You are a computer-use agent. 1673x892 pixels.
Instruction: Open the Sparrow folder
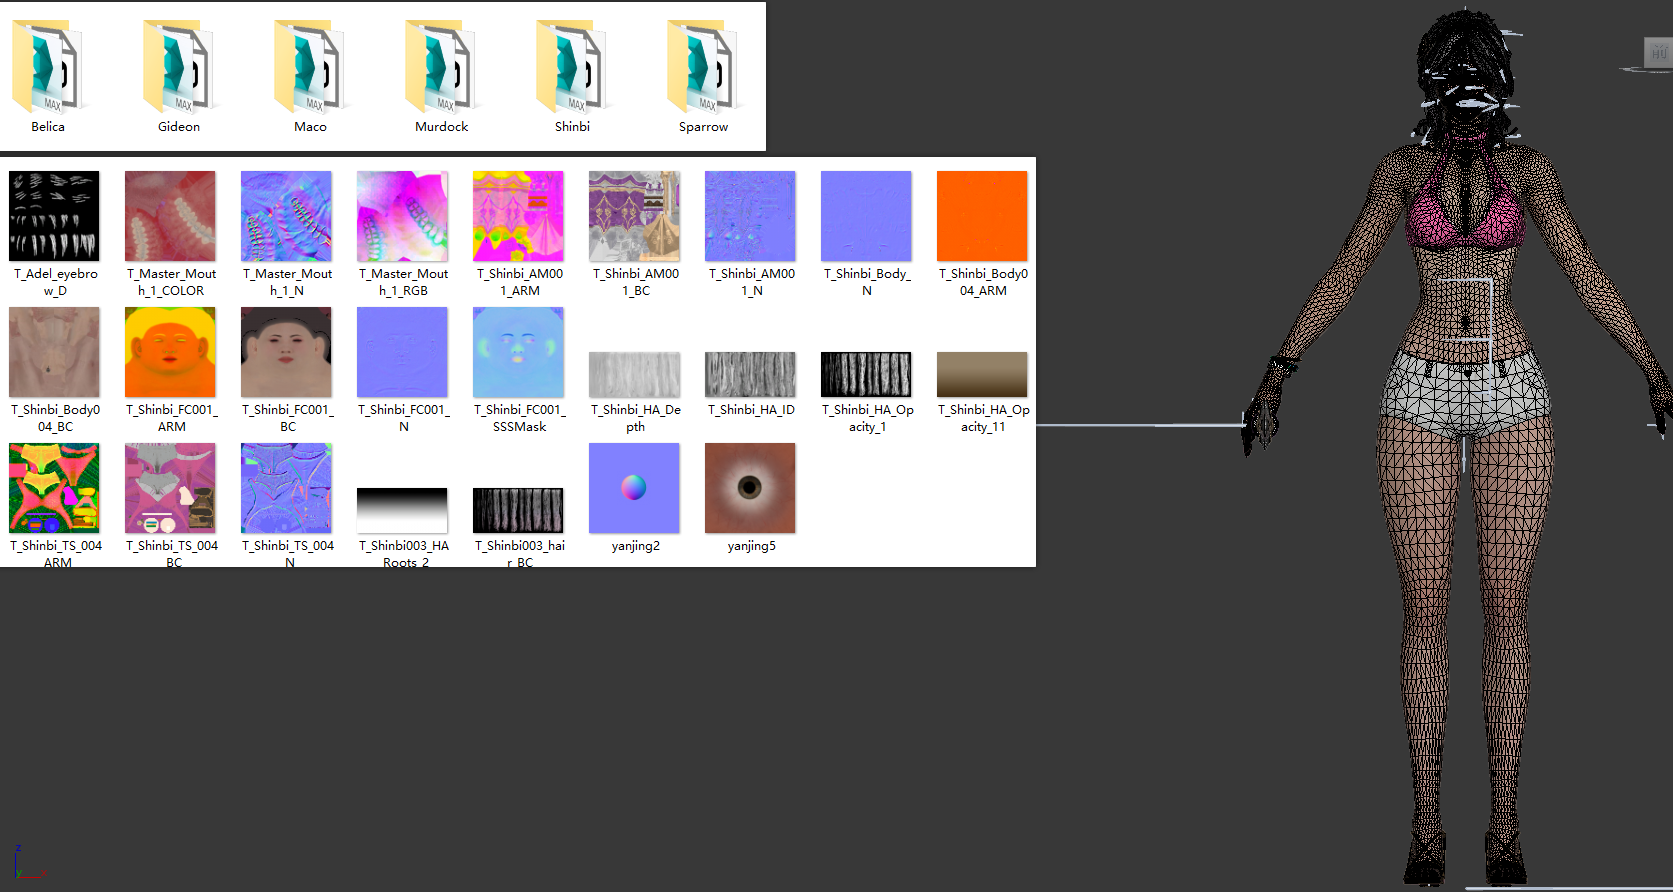click(x=703, y=68)
